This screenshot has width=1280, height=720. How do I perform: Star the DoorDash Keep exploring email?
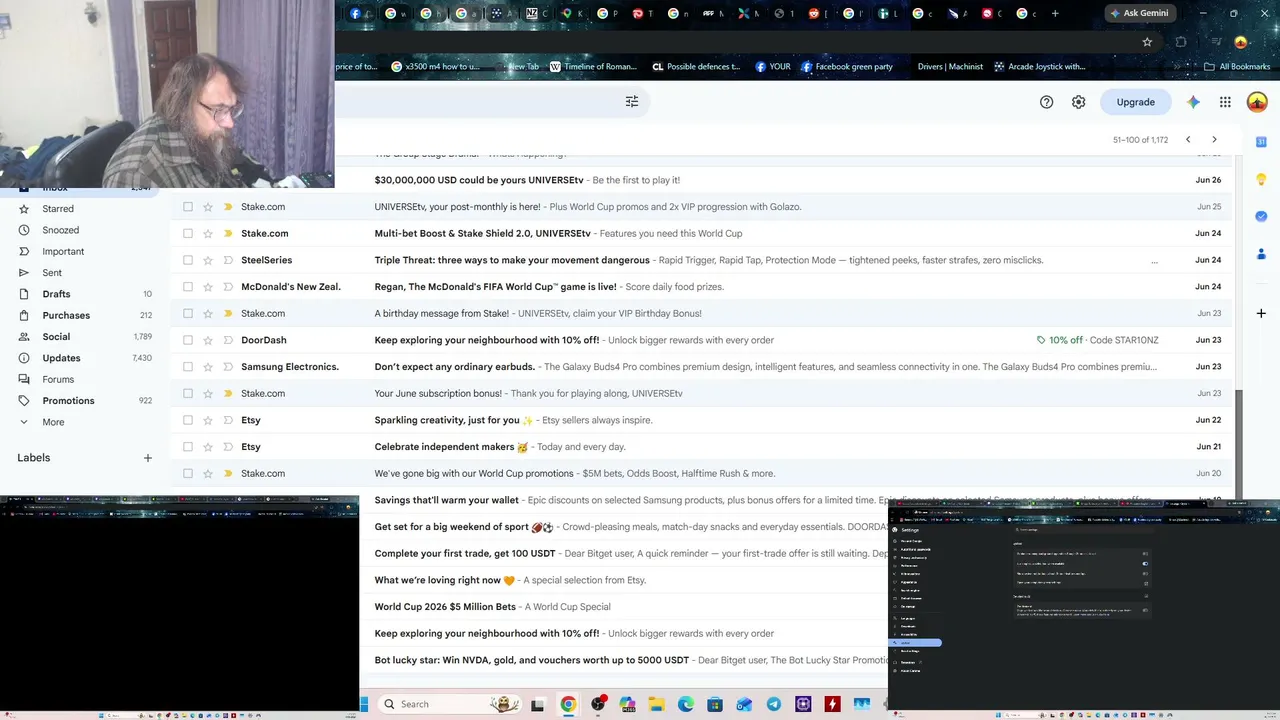pyautogui.click(x=208, y=340)
